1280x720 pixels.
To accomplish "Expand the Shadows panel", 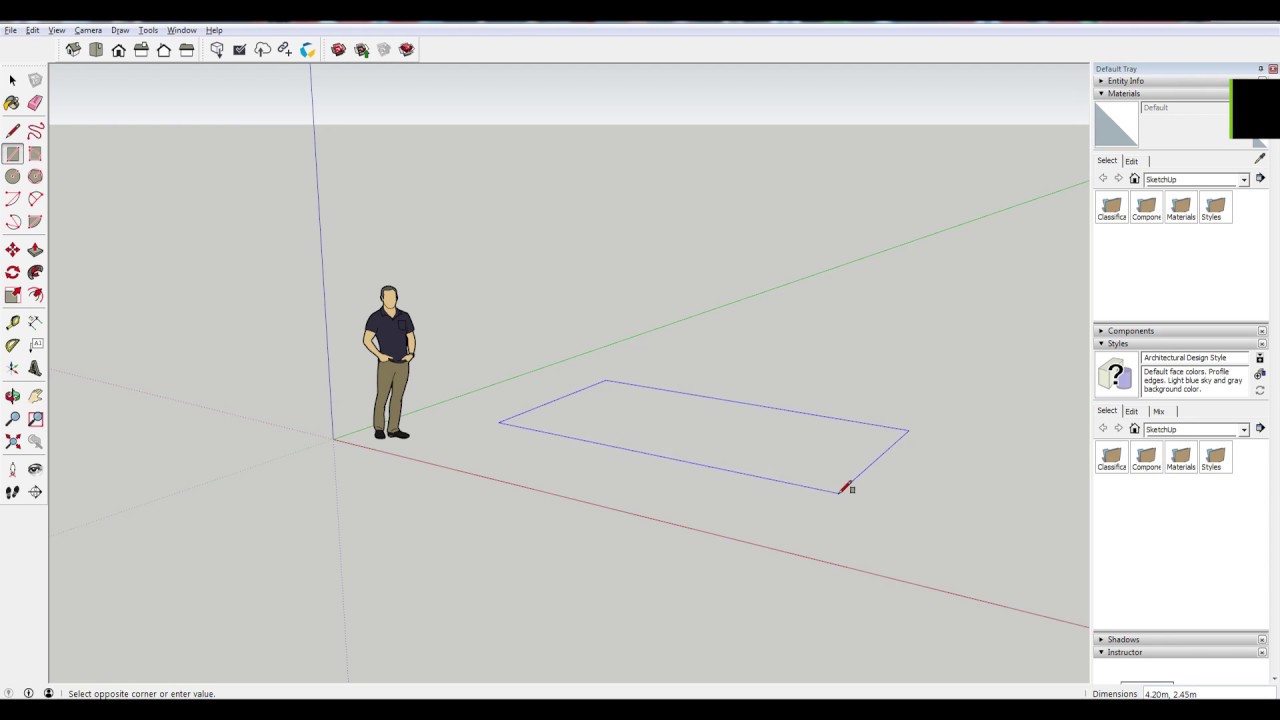I will 1123,639.
